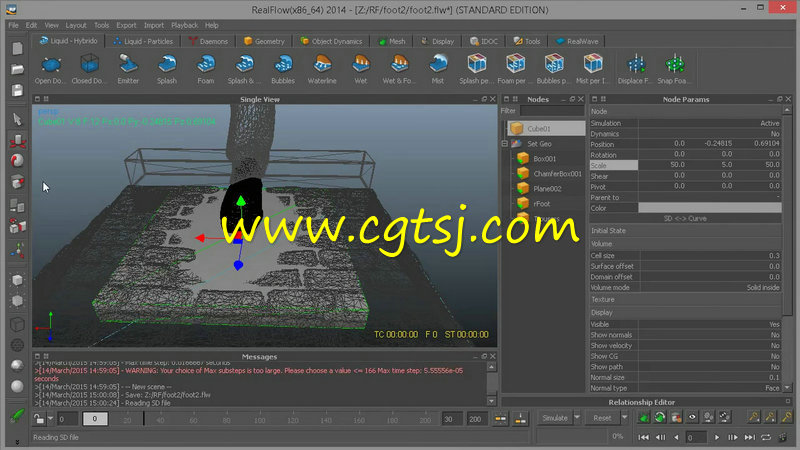The width and height of the screenshot is (800, 450).
Task: Open the Simulate dropdown arrow
Action: tap(577, 418)
